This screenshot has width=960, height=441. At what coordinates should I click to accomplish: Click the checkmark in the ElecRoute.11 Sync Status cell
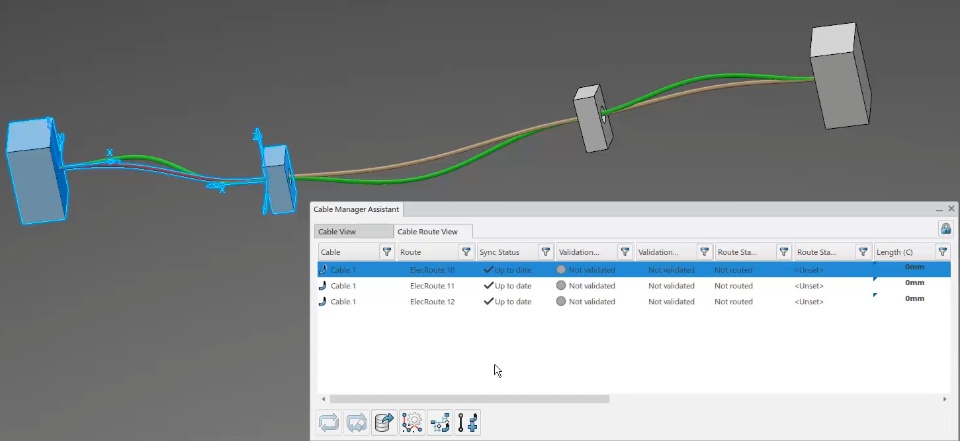coord(488,285)
